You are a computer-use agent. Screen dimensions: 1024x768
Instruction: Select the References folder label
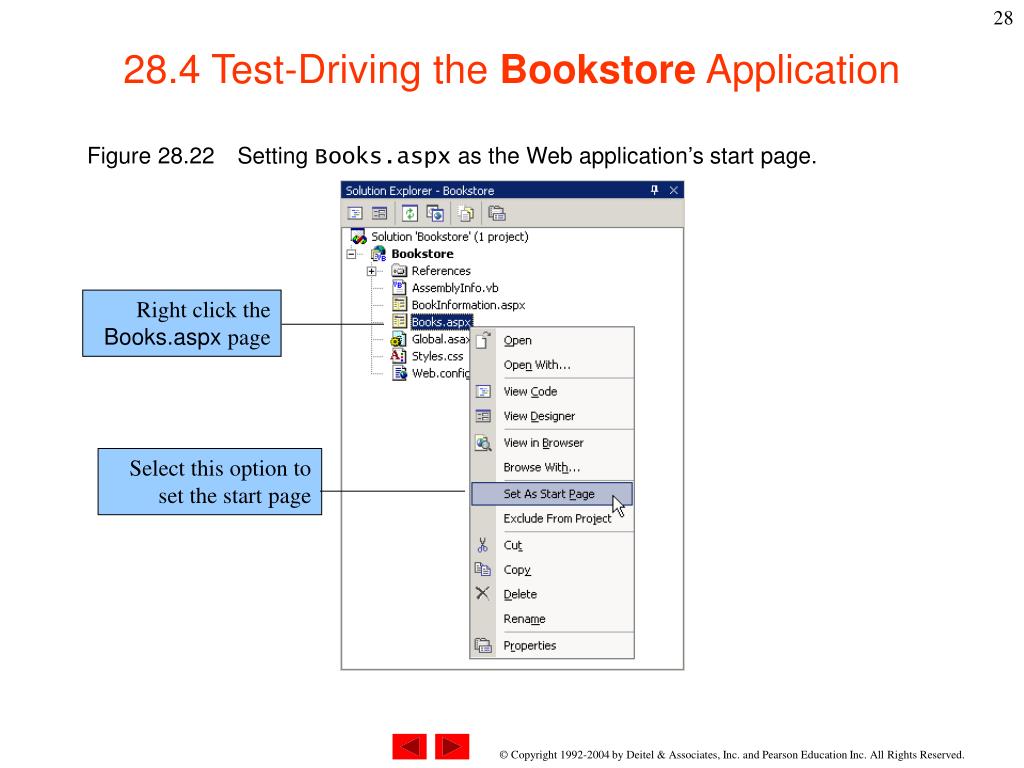441,271
